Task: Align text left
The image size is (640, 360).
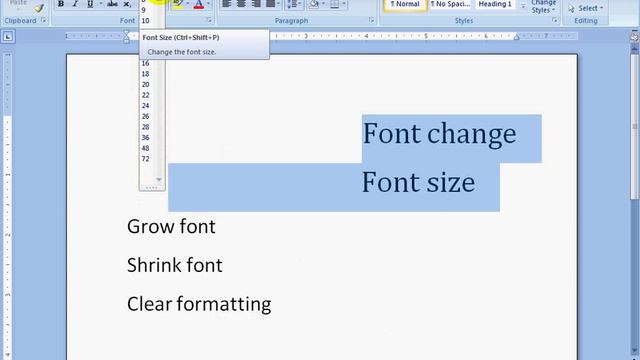Action: (x=227, y=4)
